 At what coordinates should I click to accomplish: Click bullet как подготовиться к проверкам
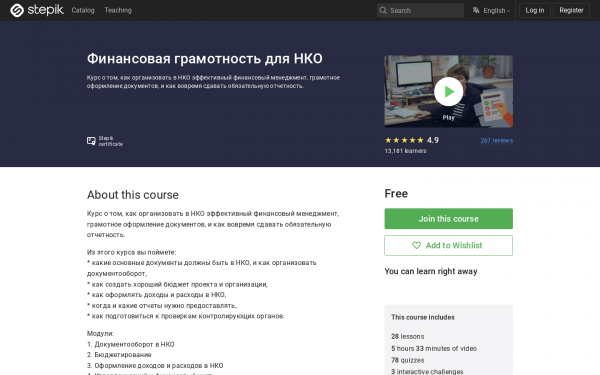coord(186,316)
